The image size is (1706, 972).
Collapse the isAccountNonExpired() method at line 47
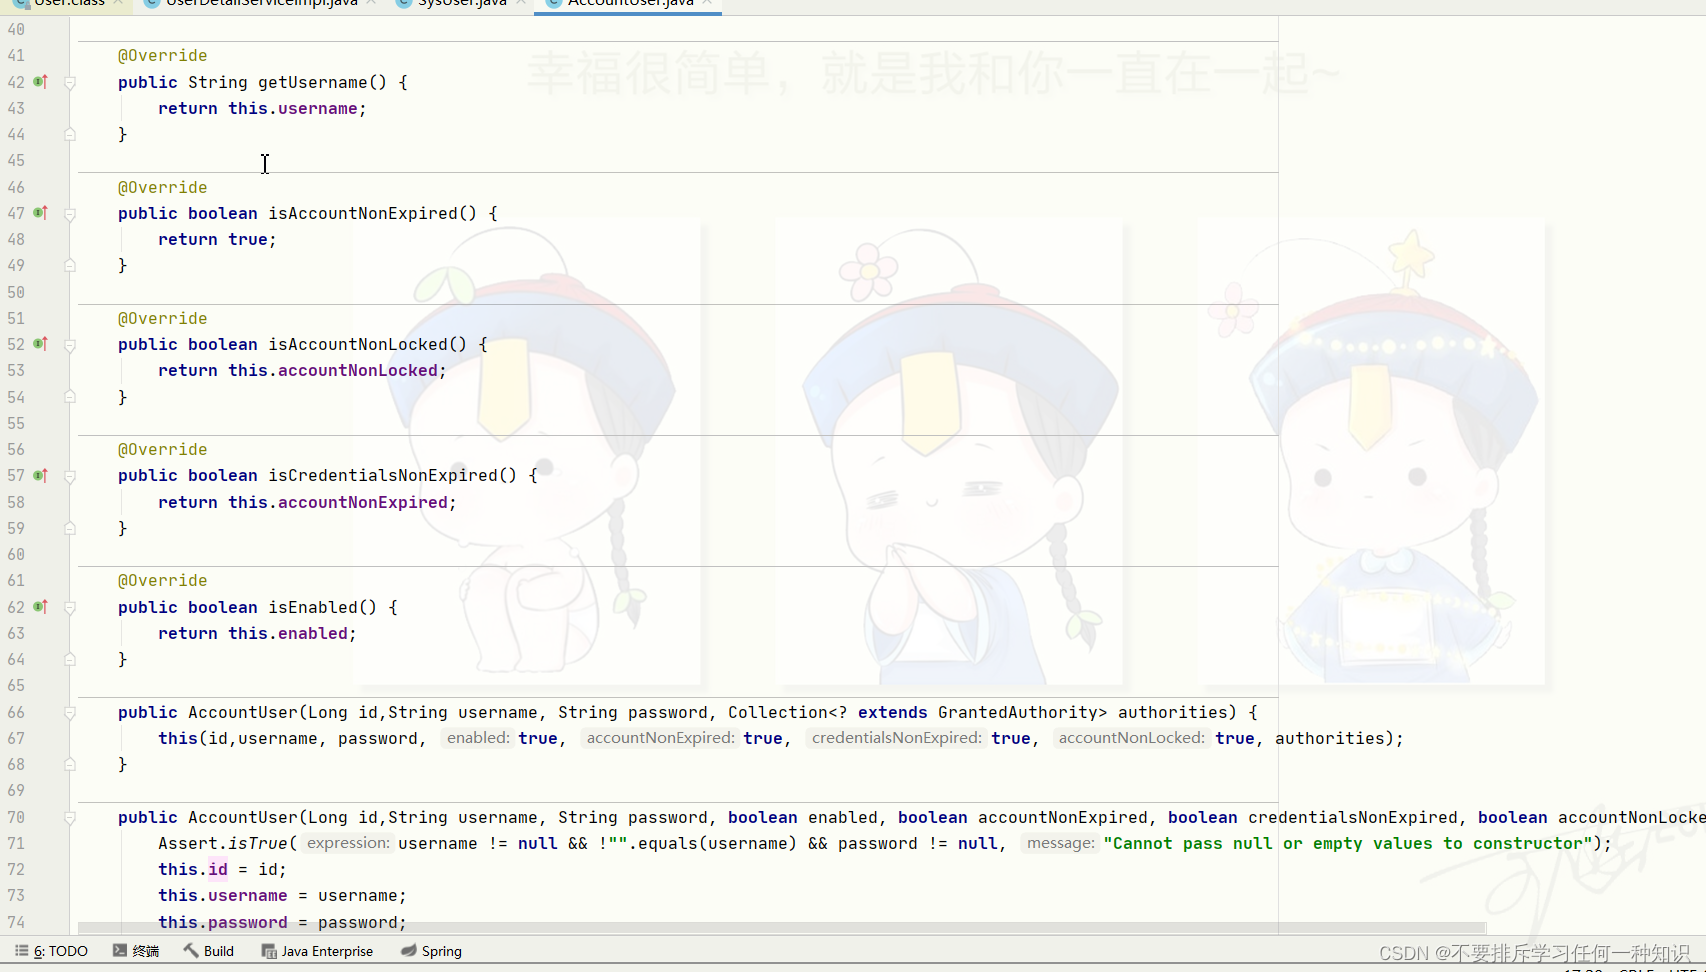click(x=70, y=214)
